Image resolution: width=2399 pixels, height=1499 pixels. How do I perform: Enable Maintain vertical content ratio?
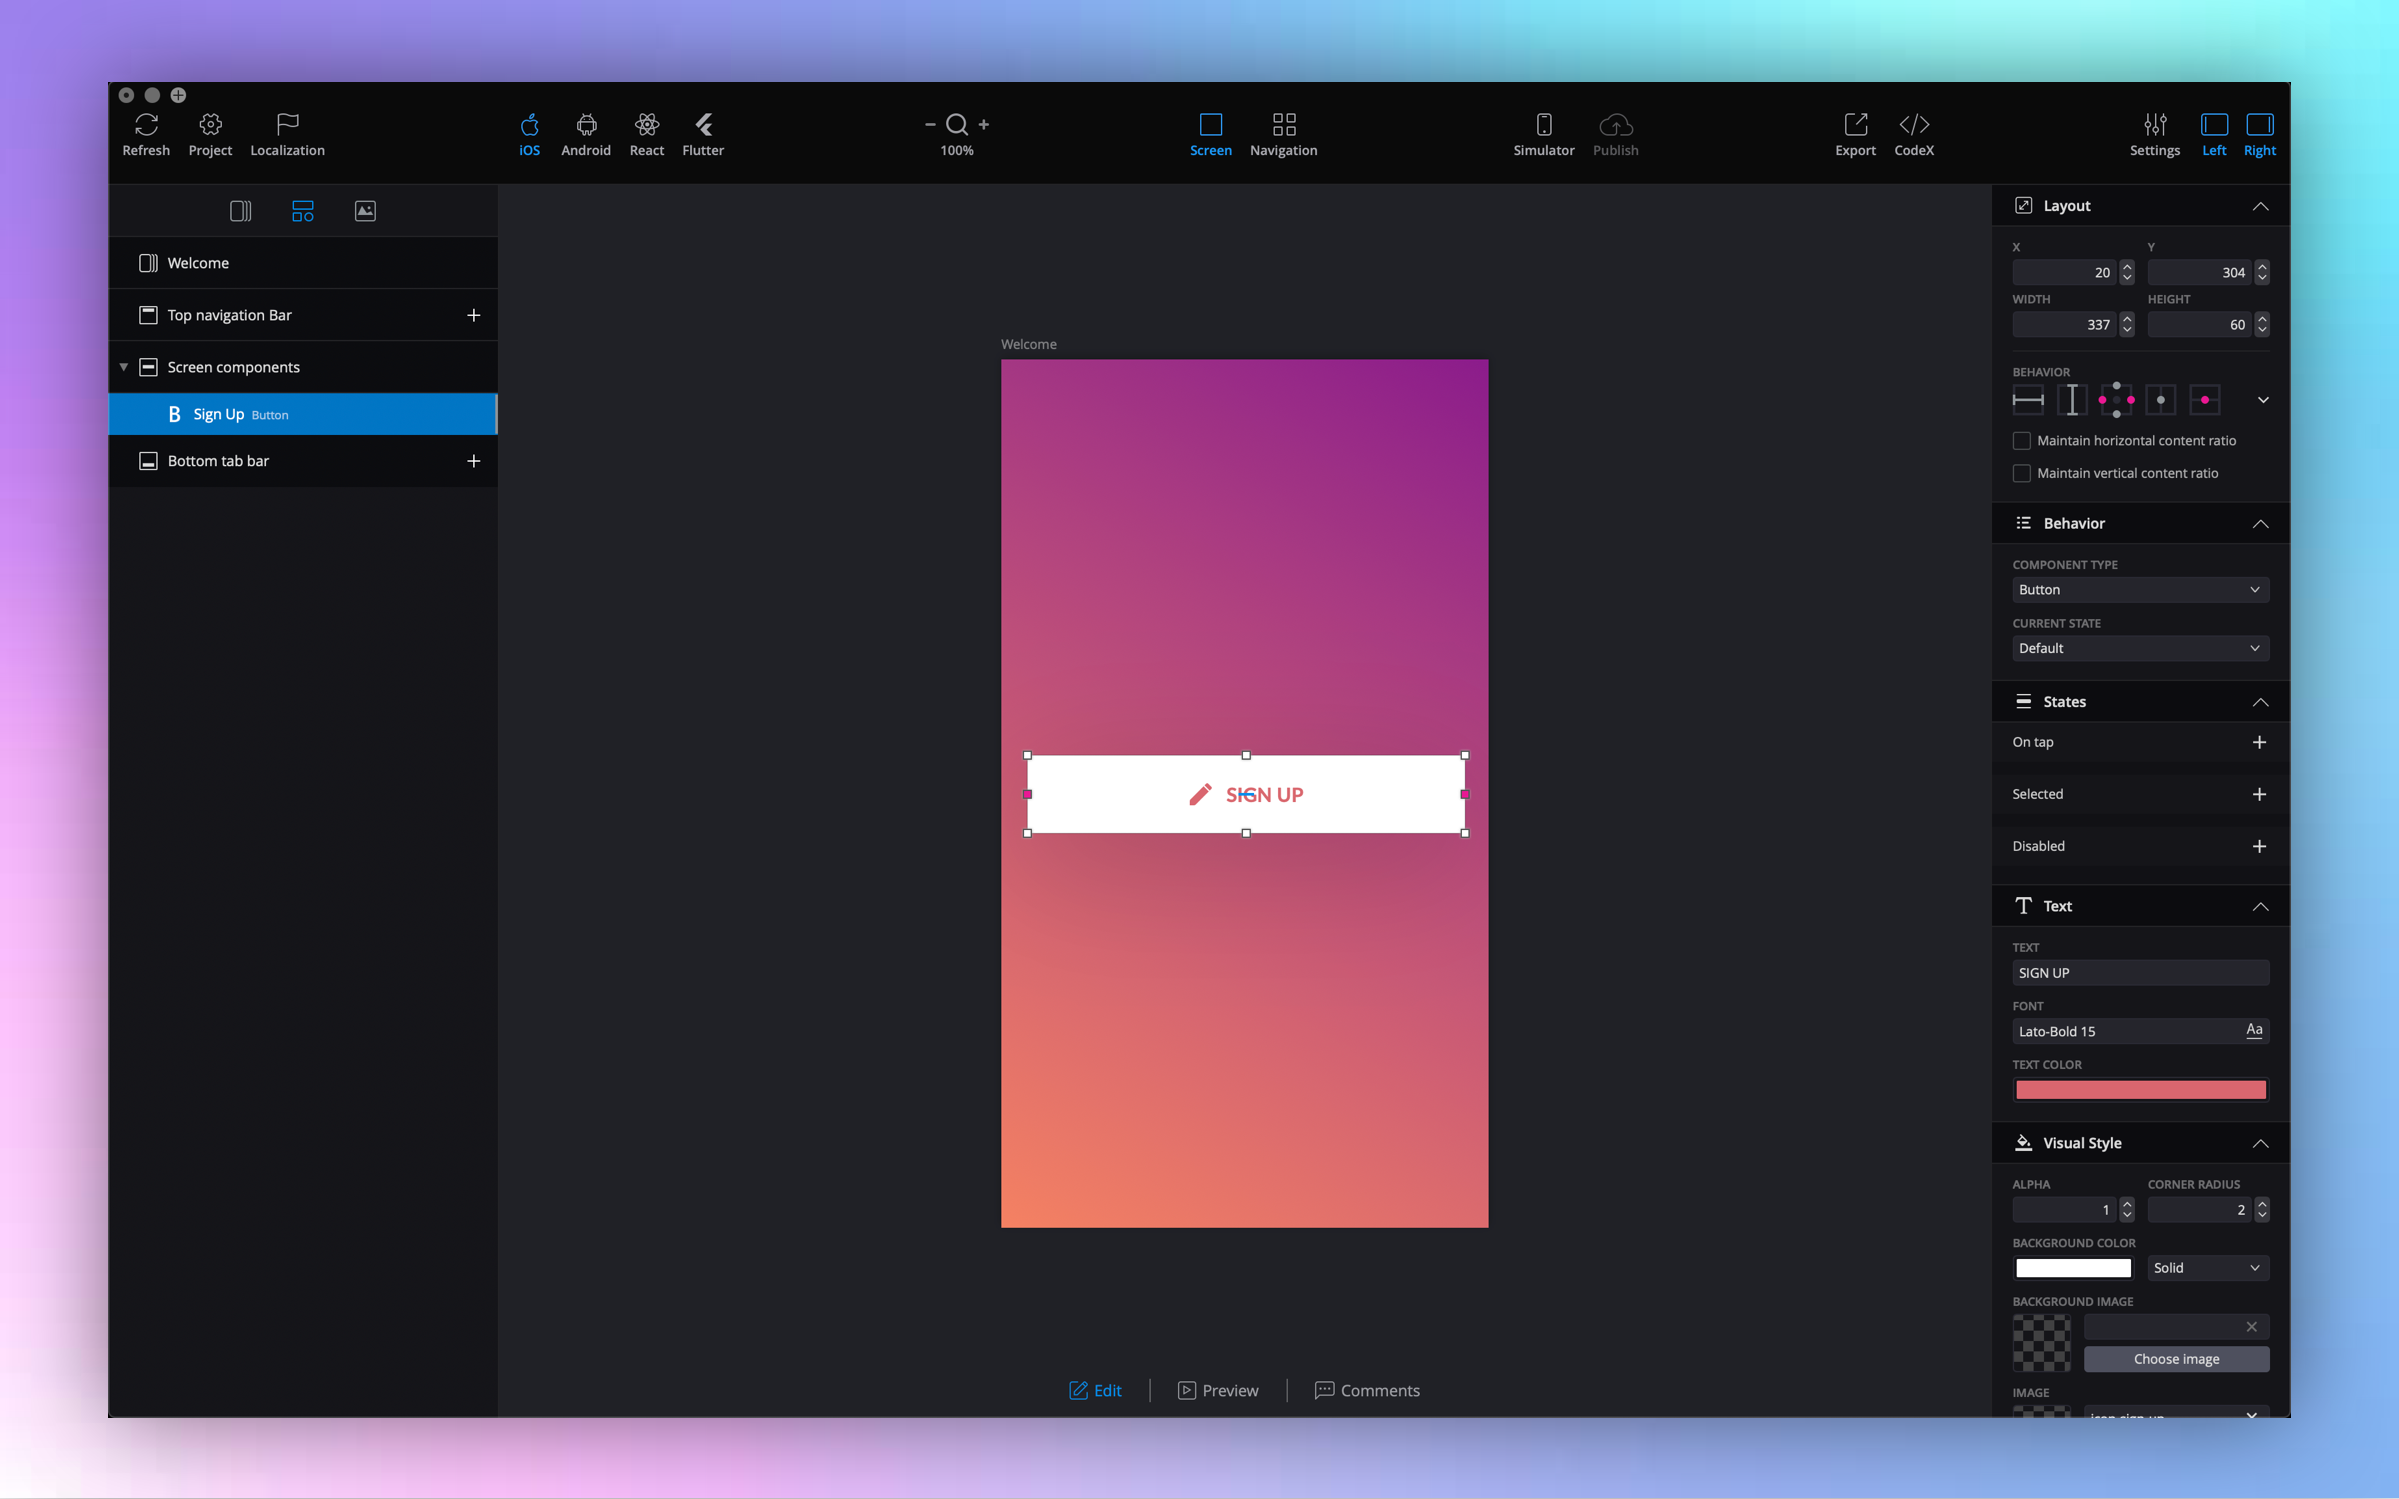(2022, 474)
